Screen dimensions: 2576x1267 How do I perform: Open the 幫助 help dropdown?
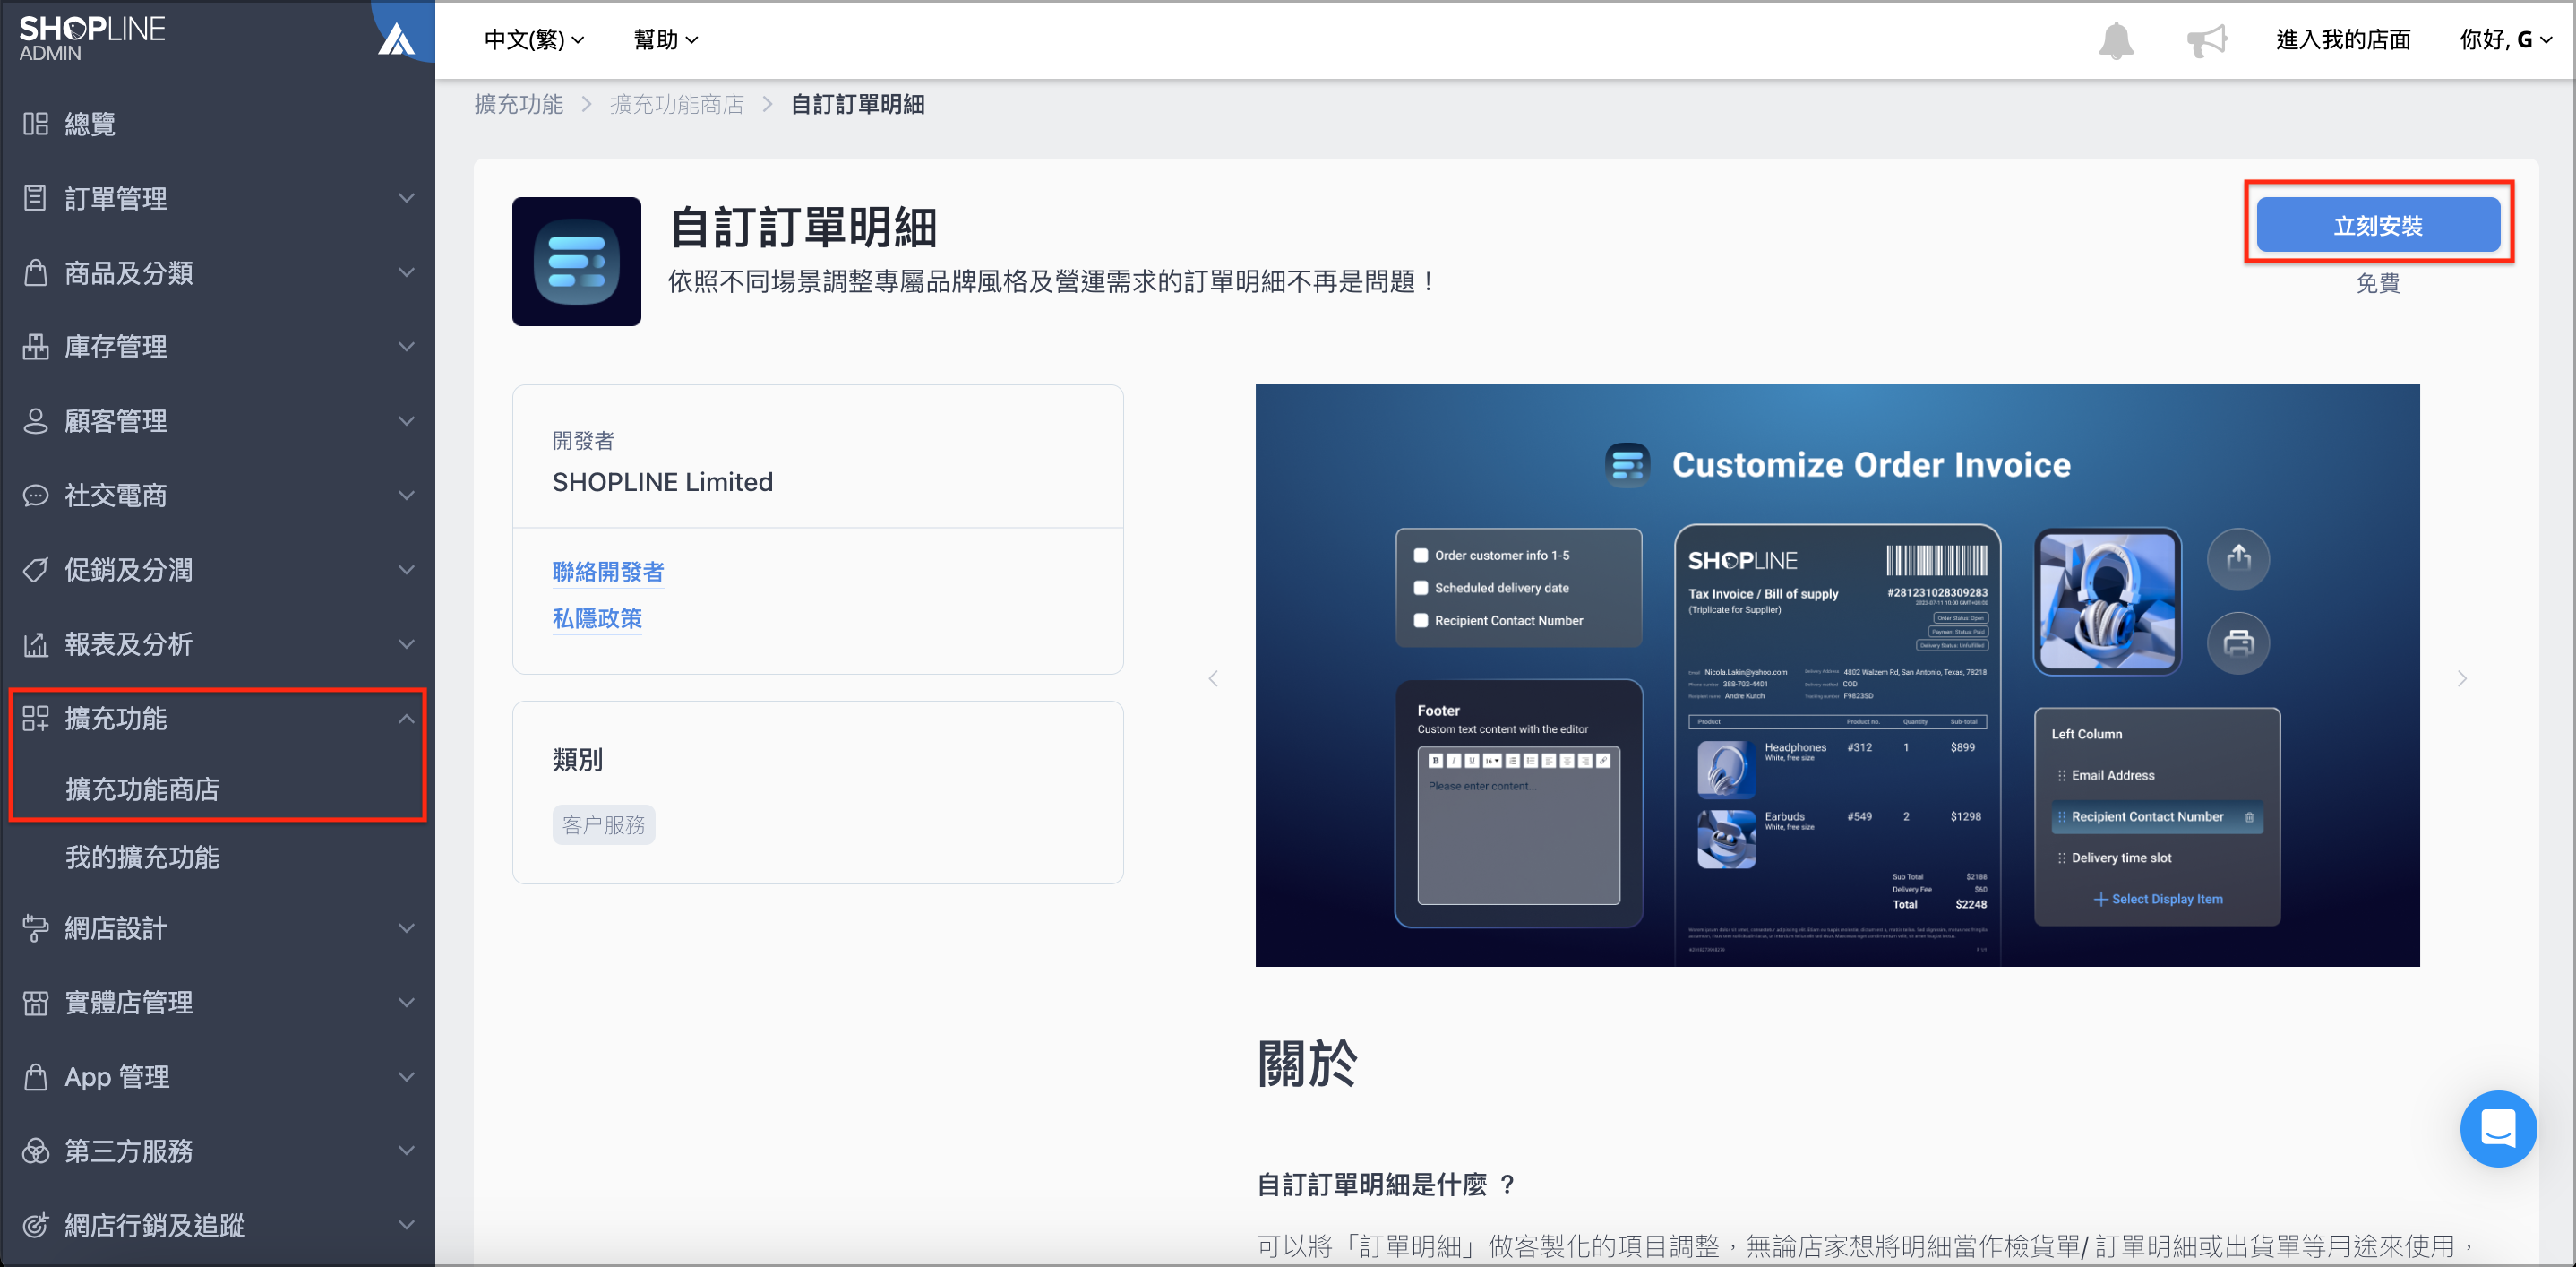click(666, 39)
